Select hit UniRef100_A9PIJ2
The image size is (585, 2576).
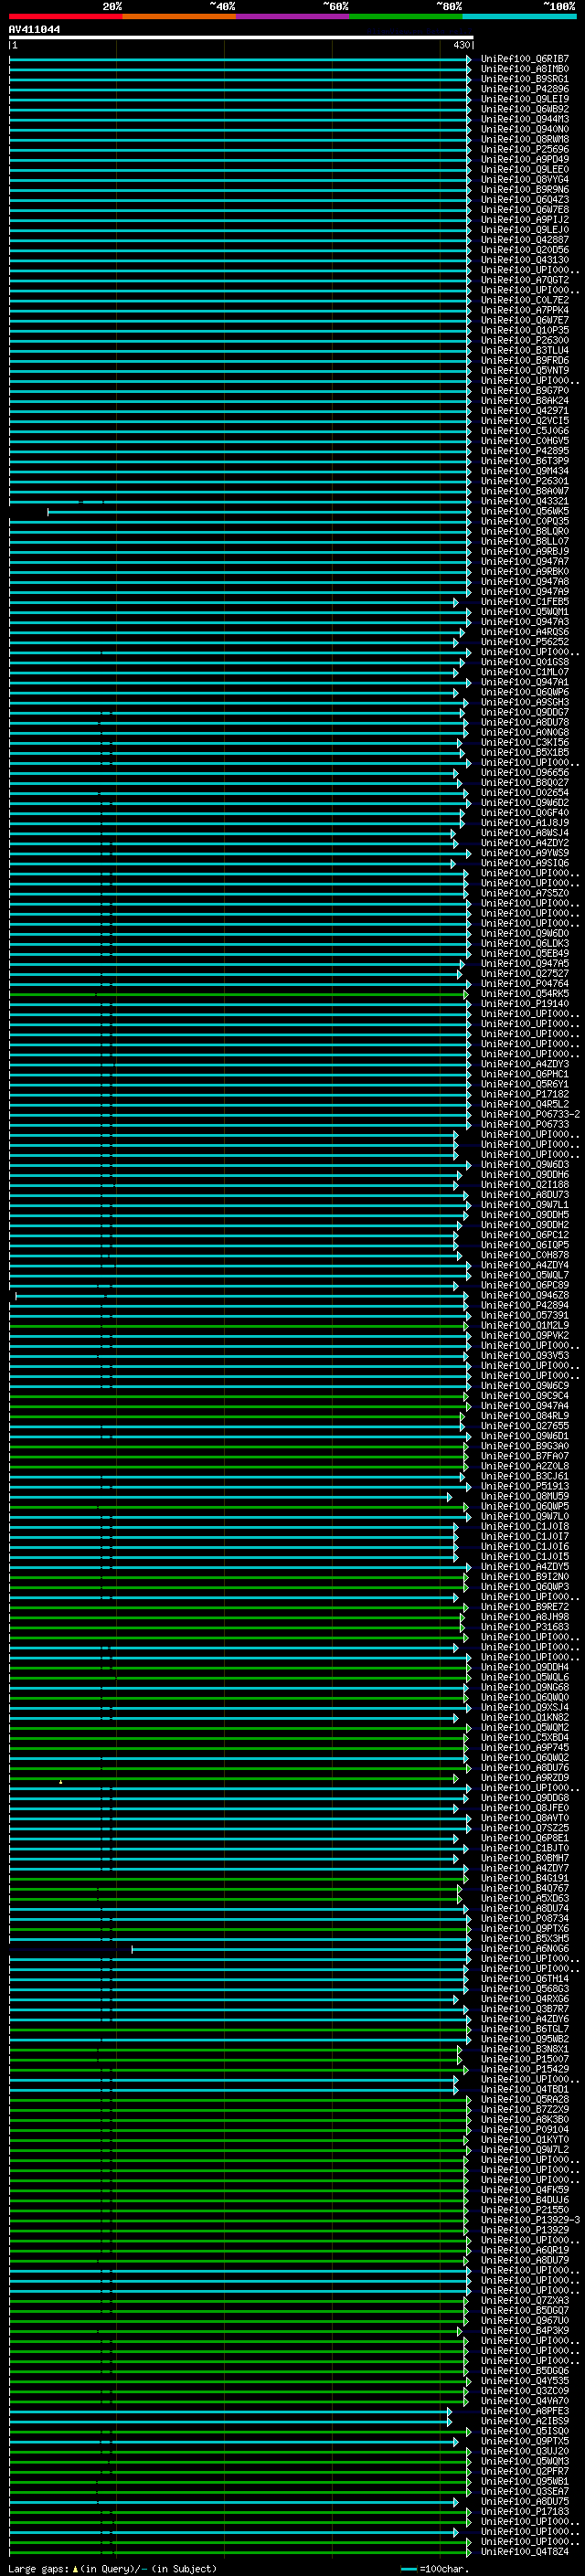pyautogui.click(x=524, y=220)
